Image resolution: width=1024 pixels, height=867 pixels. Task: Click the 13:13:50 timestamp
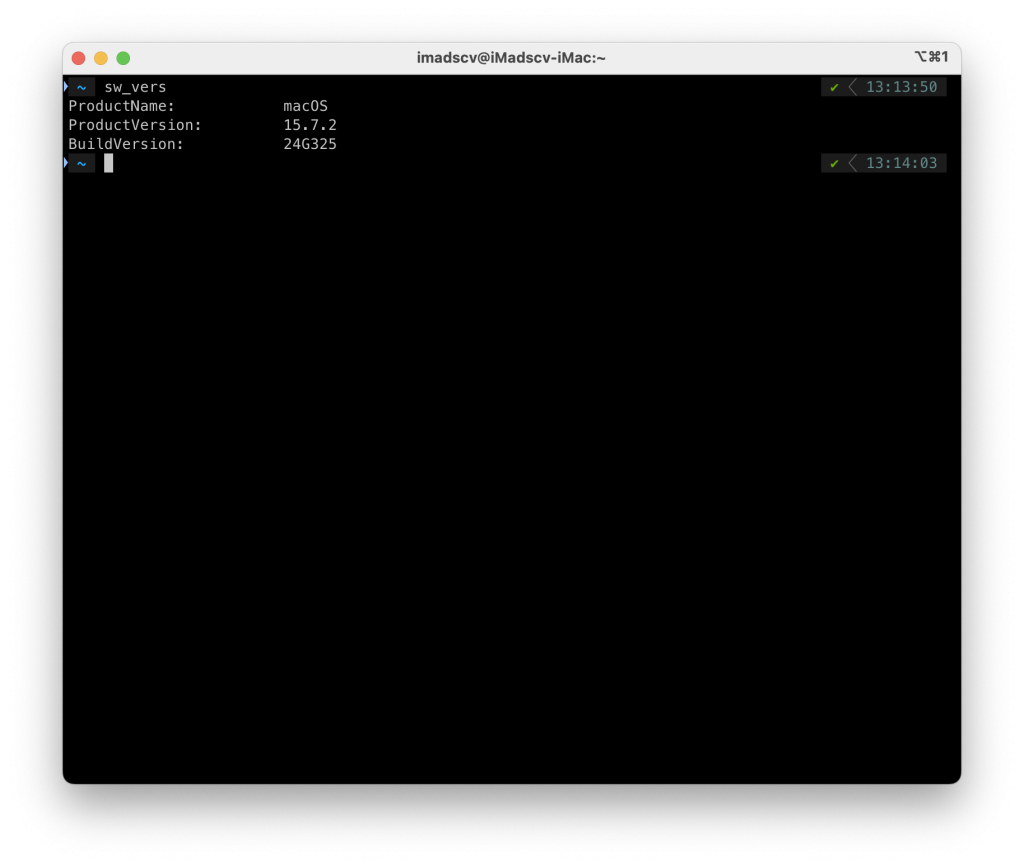point(901,87)
